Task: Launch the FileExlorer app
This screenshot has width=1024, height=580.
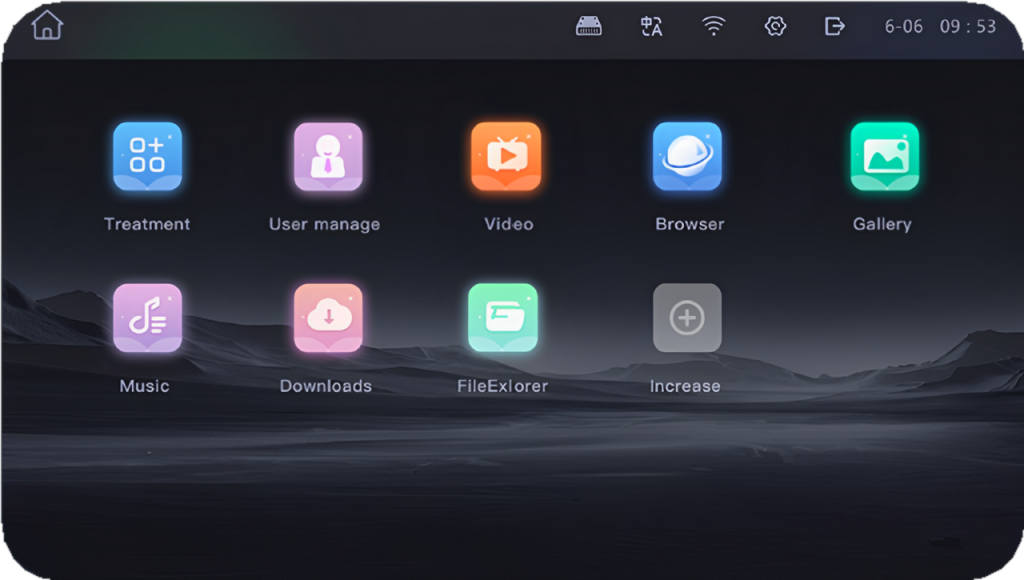Action: click(503, 318)
